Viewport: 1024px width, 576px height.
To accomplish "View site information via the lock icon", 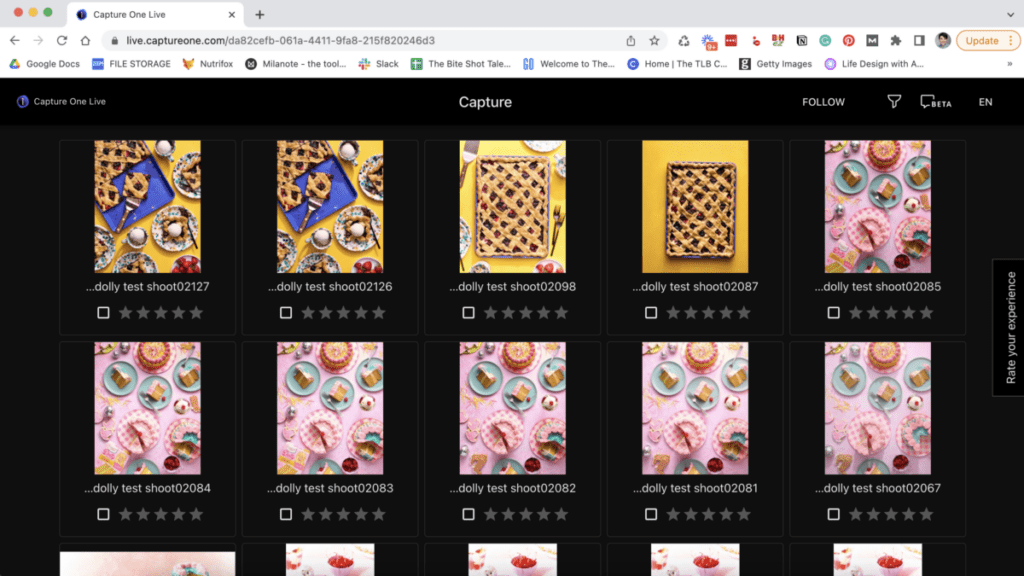I will coord(115,40).
